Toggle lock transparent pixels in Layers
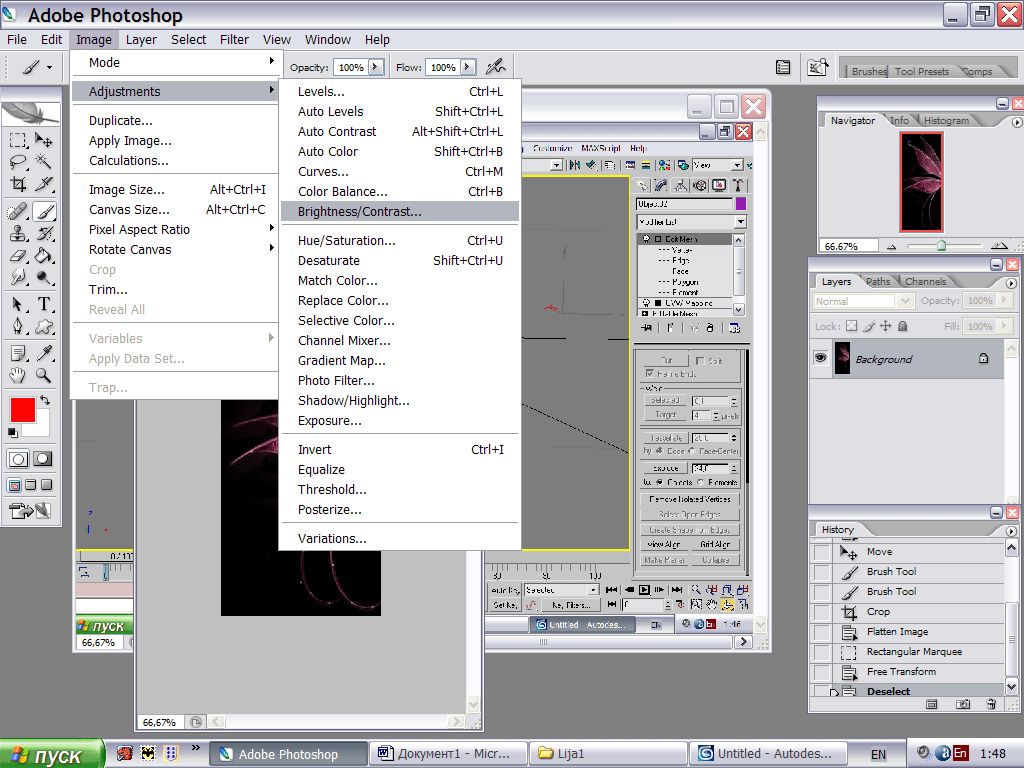The height and width of the screenshot is (768, 1024). pyautogui.click(x=852, y=326)
